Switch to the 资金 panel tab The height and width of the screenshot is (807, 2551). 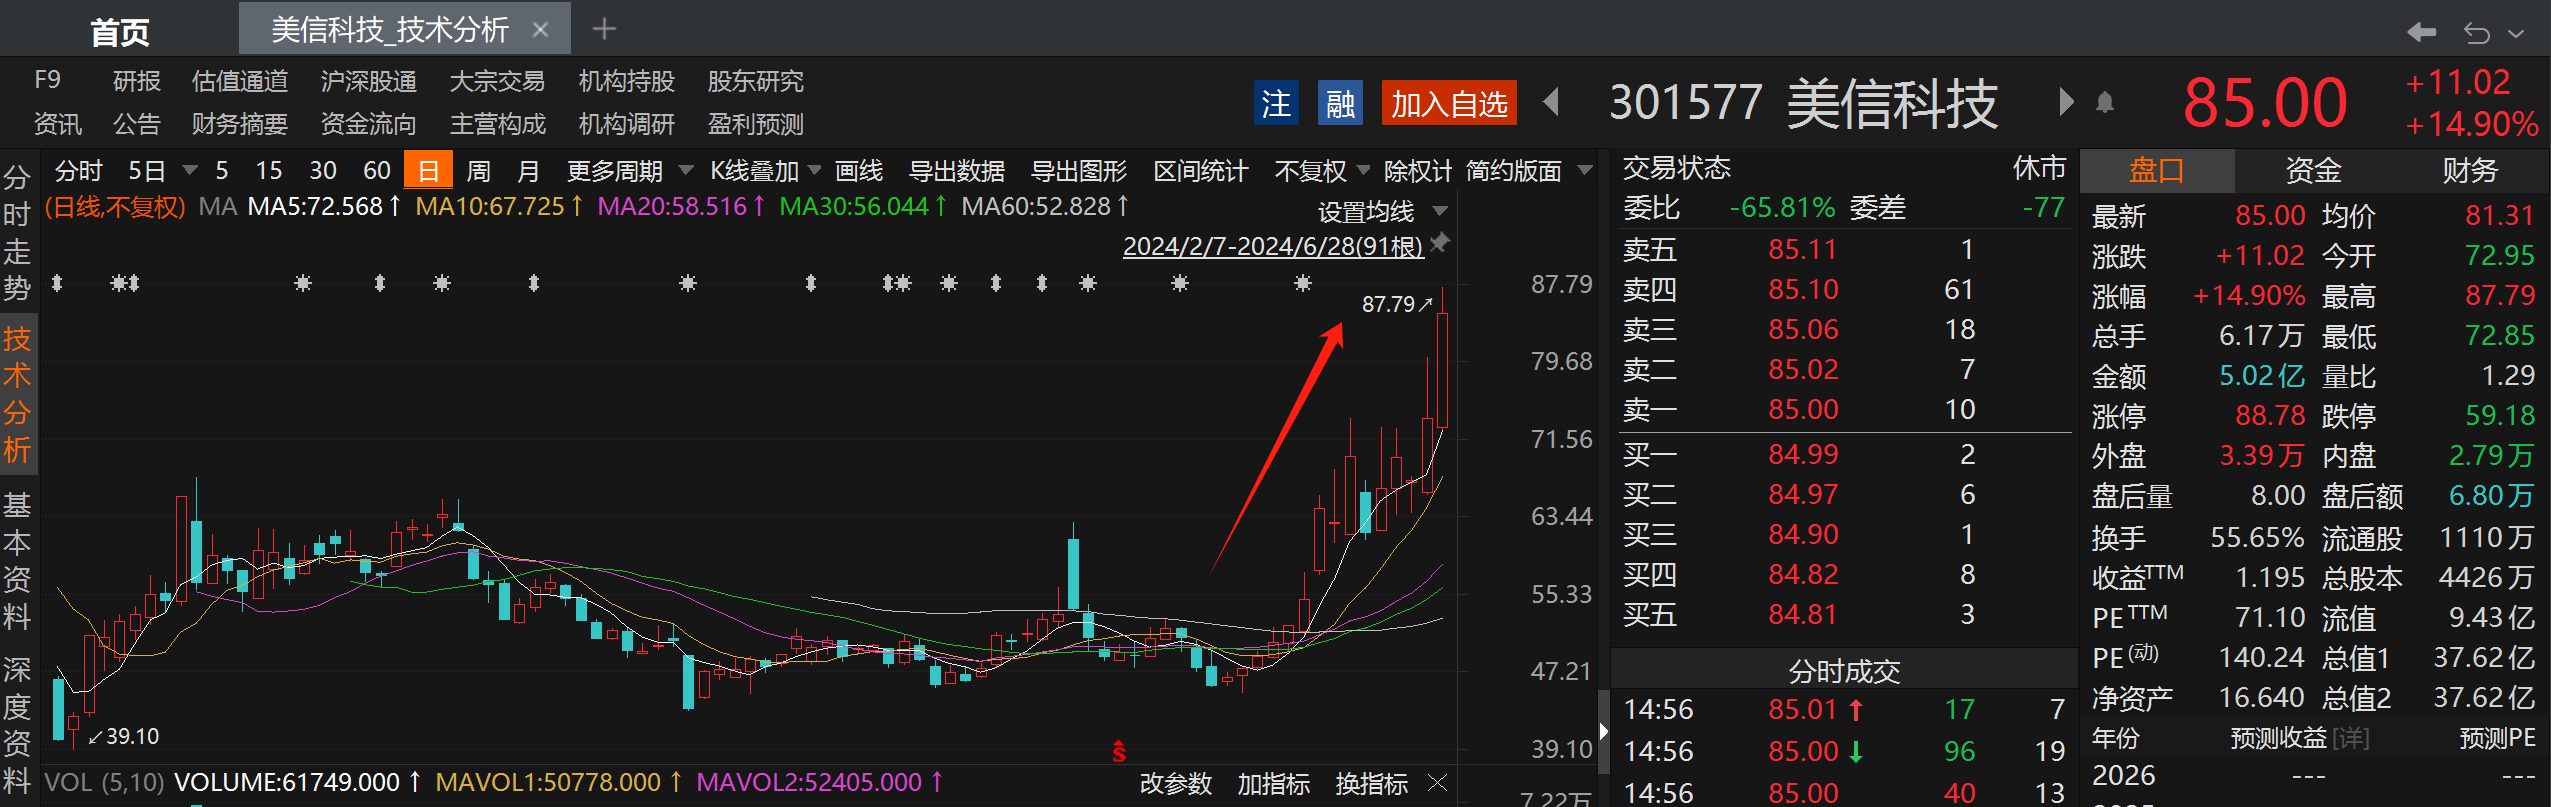tap(2313, 171)
